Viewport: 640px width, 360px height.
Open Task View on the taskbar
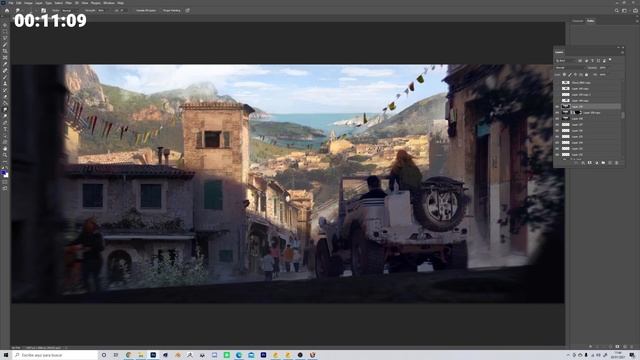(x=116, y=355)
